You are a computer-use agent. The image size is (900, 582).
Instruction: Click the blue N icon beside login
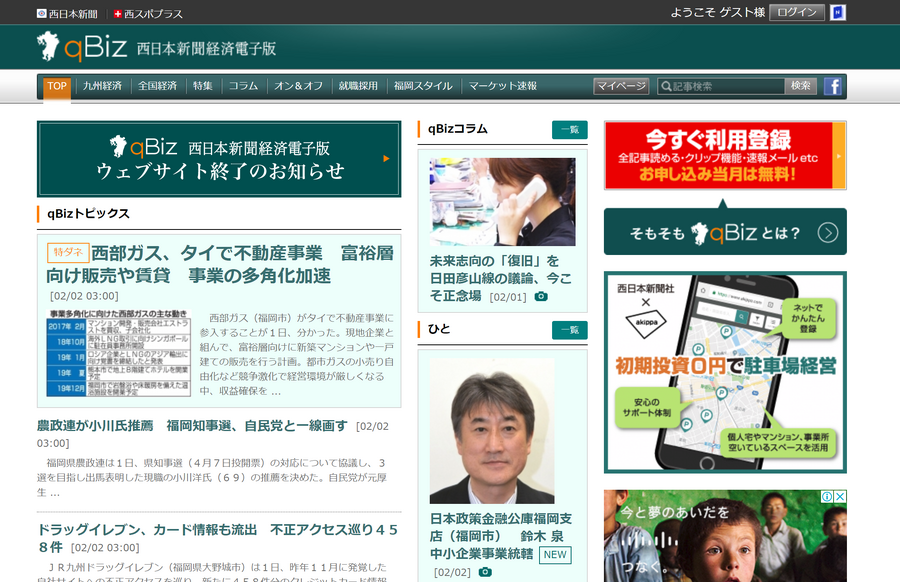(x=838, y=13)
